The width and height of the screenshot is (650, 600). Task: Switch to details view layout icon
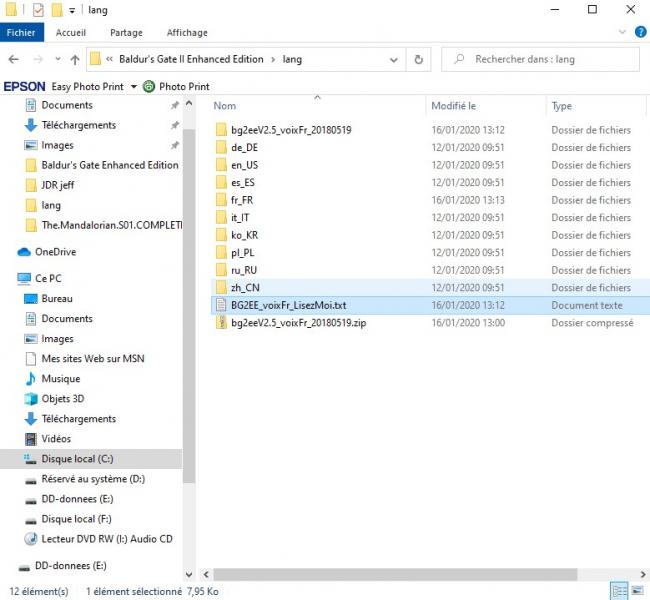coord(620,591)
